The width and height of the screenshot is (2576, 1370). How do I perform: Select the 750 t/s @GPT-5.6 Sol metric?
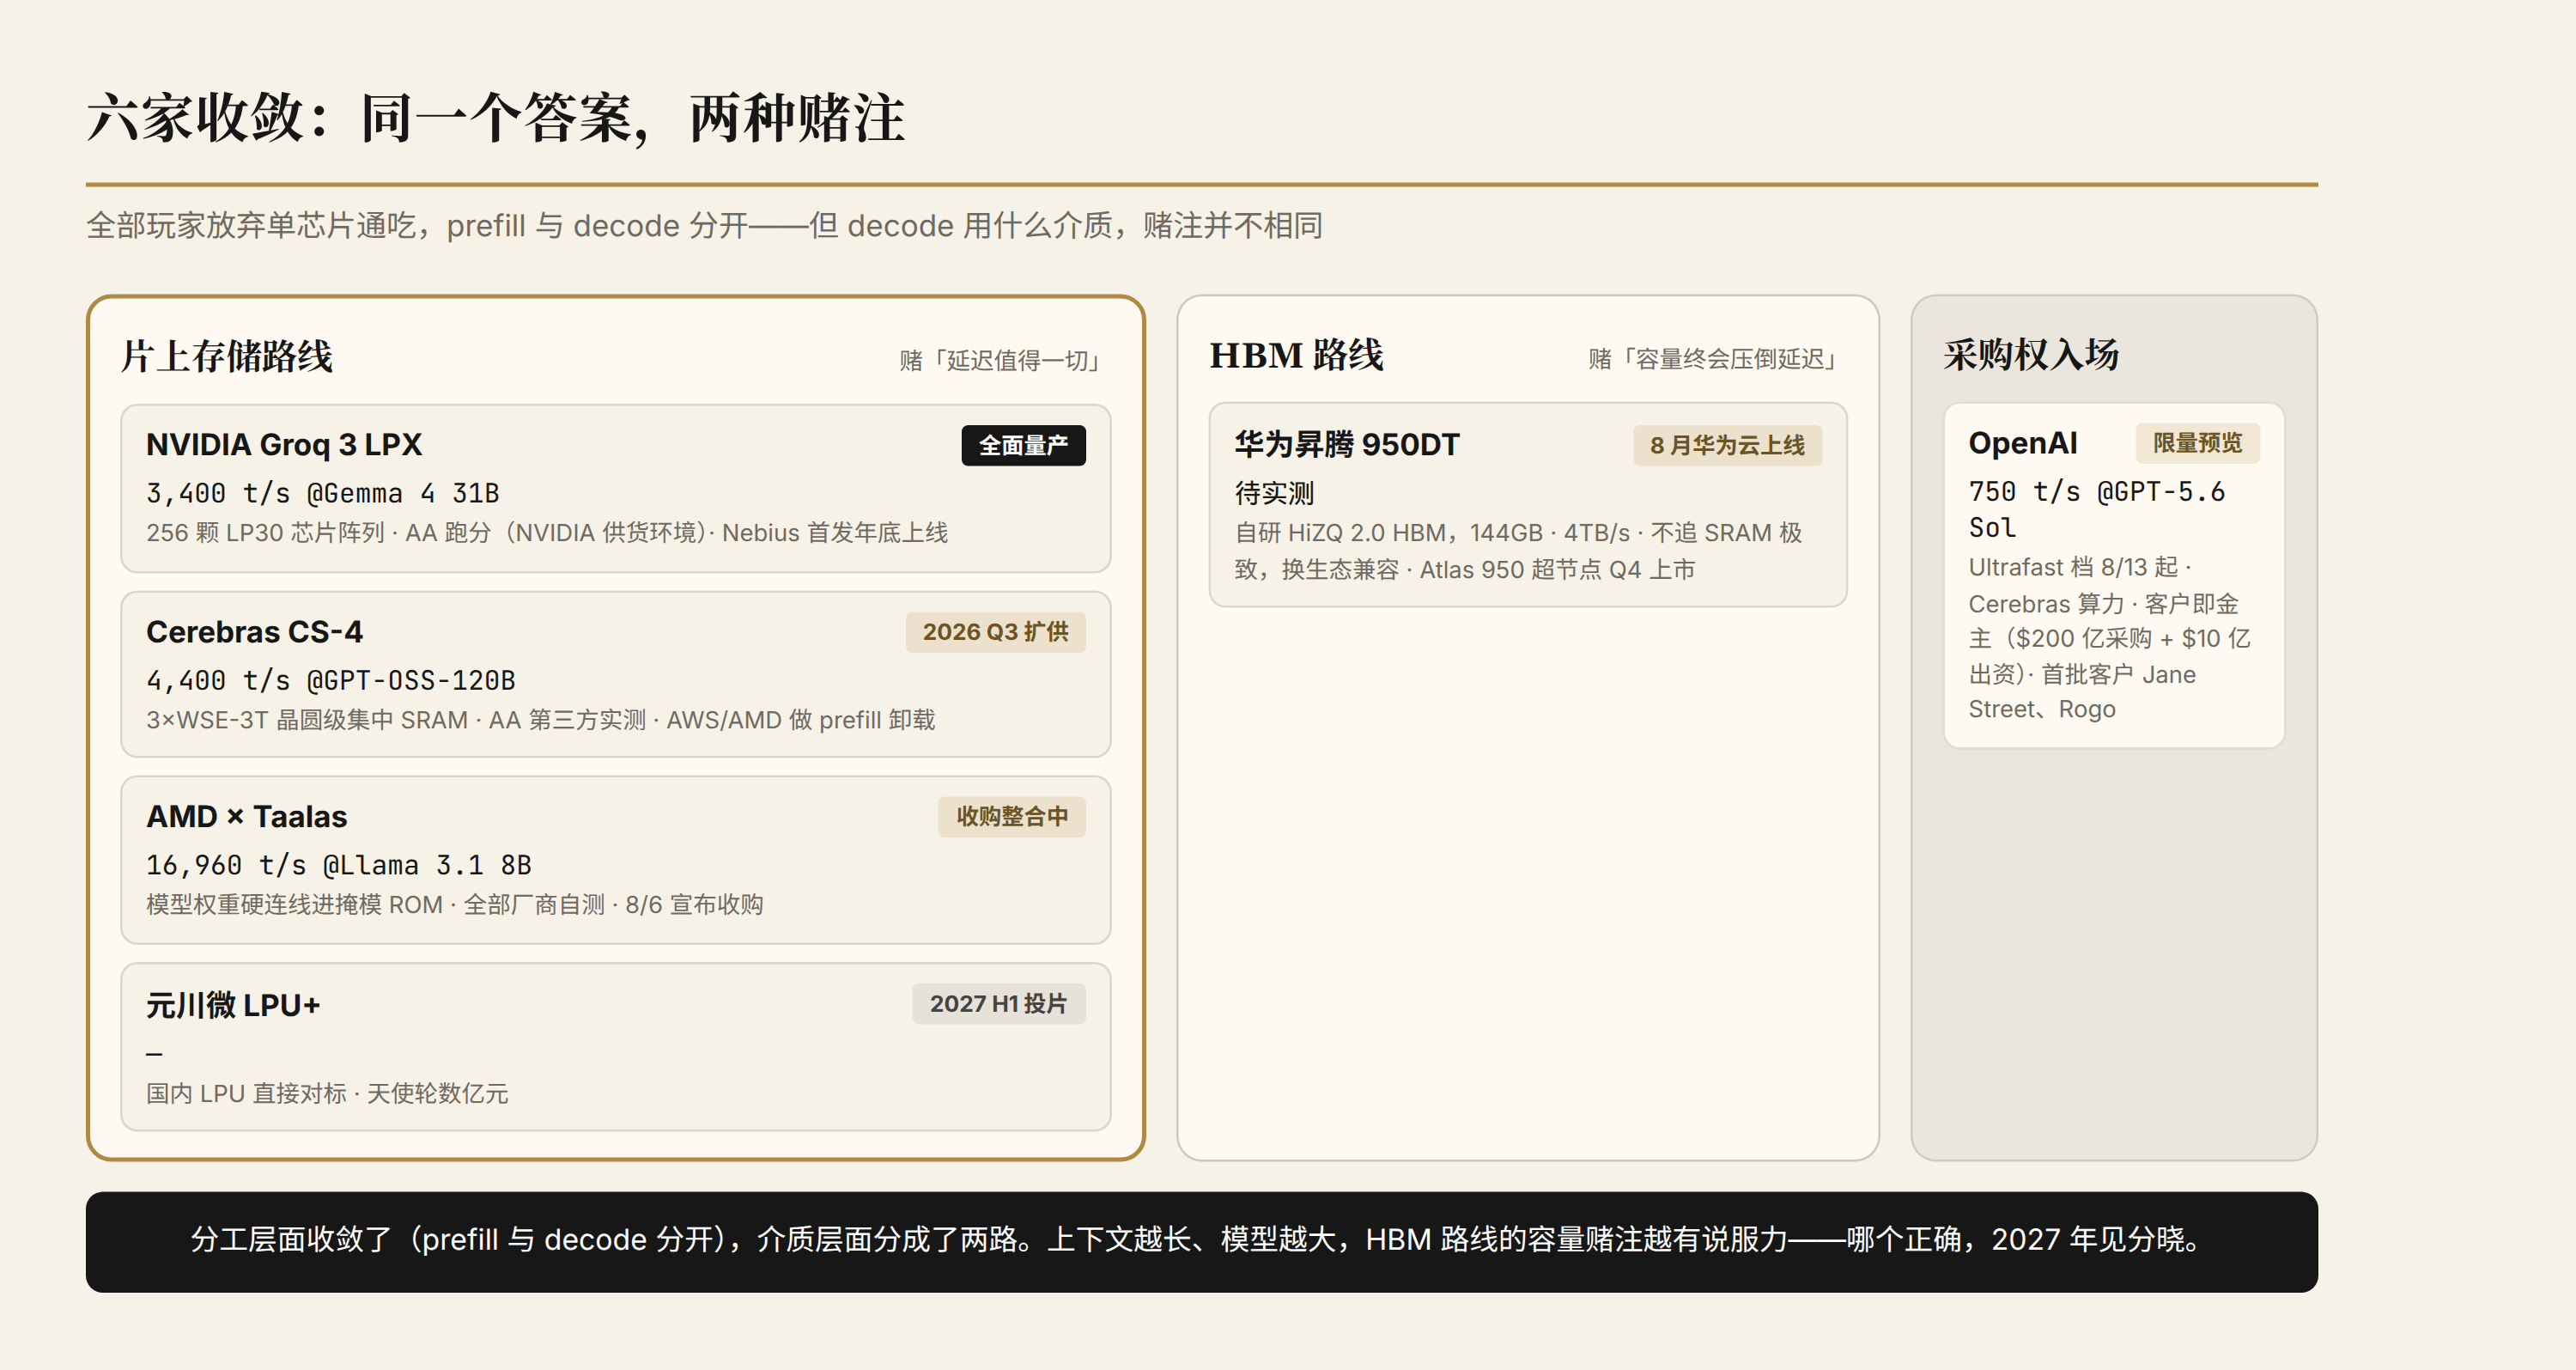click(x=2096, y=510)
